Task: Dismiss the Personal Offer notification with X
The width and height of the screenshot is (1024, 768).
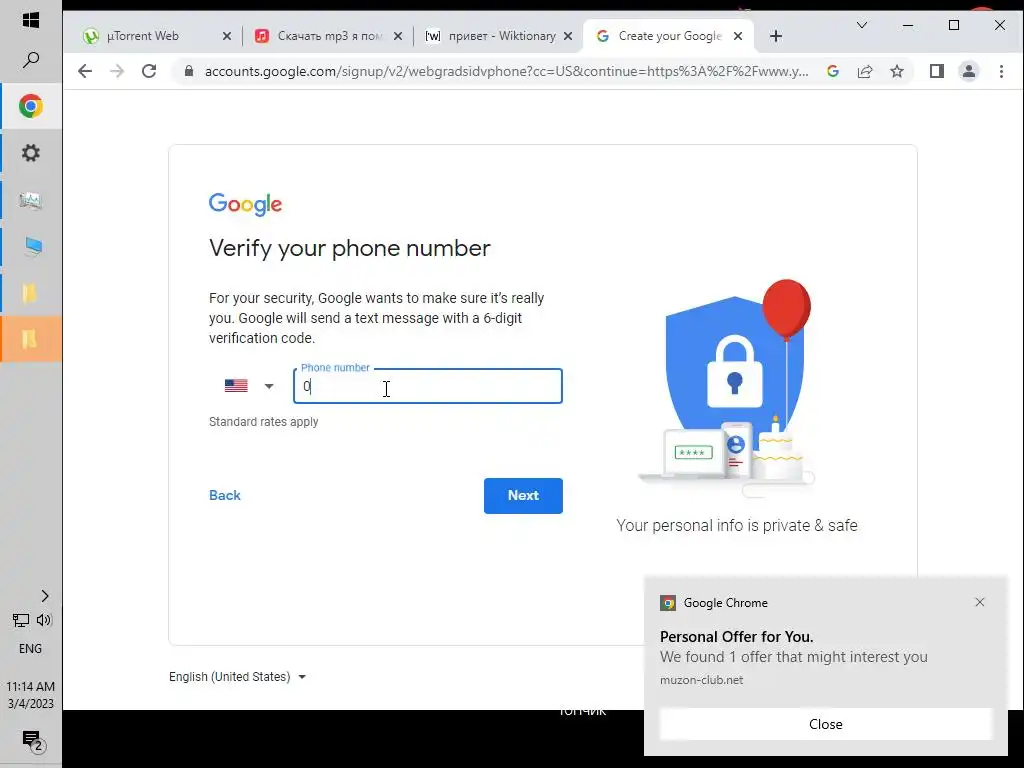Action: coord(980,602)
